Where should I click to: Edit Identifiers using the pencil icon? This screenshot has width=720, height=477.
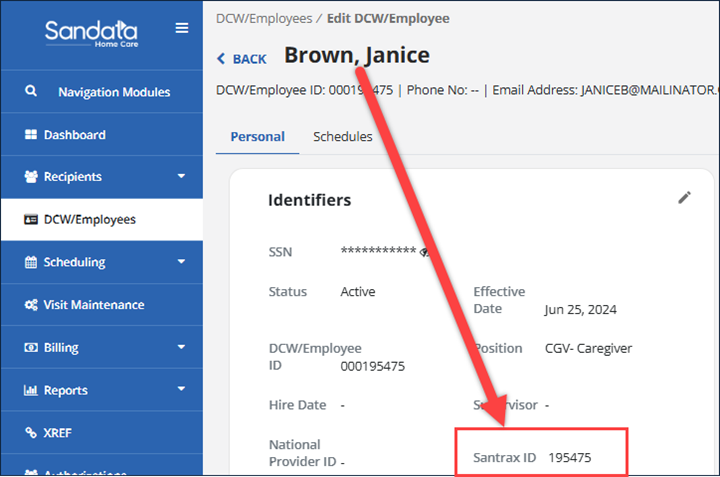(684, 198)
